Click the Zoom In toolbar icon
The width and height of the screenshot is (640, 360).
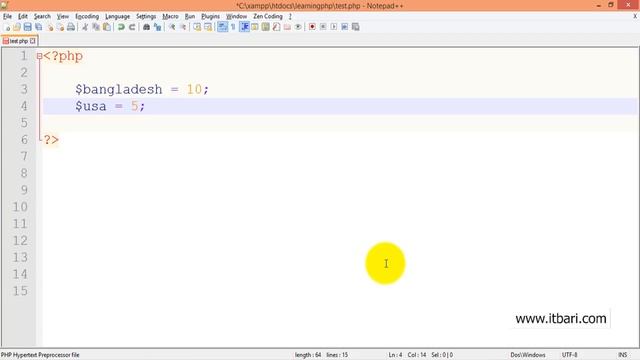click(172, 27)
